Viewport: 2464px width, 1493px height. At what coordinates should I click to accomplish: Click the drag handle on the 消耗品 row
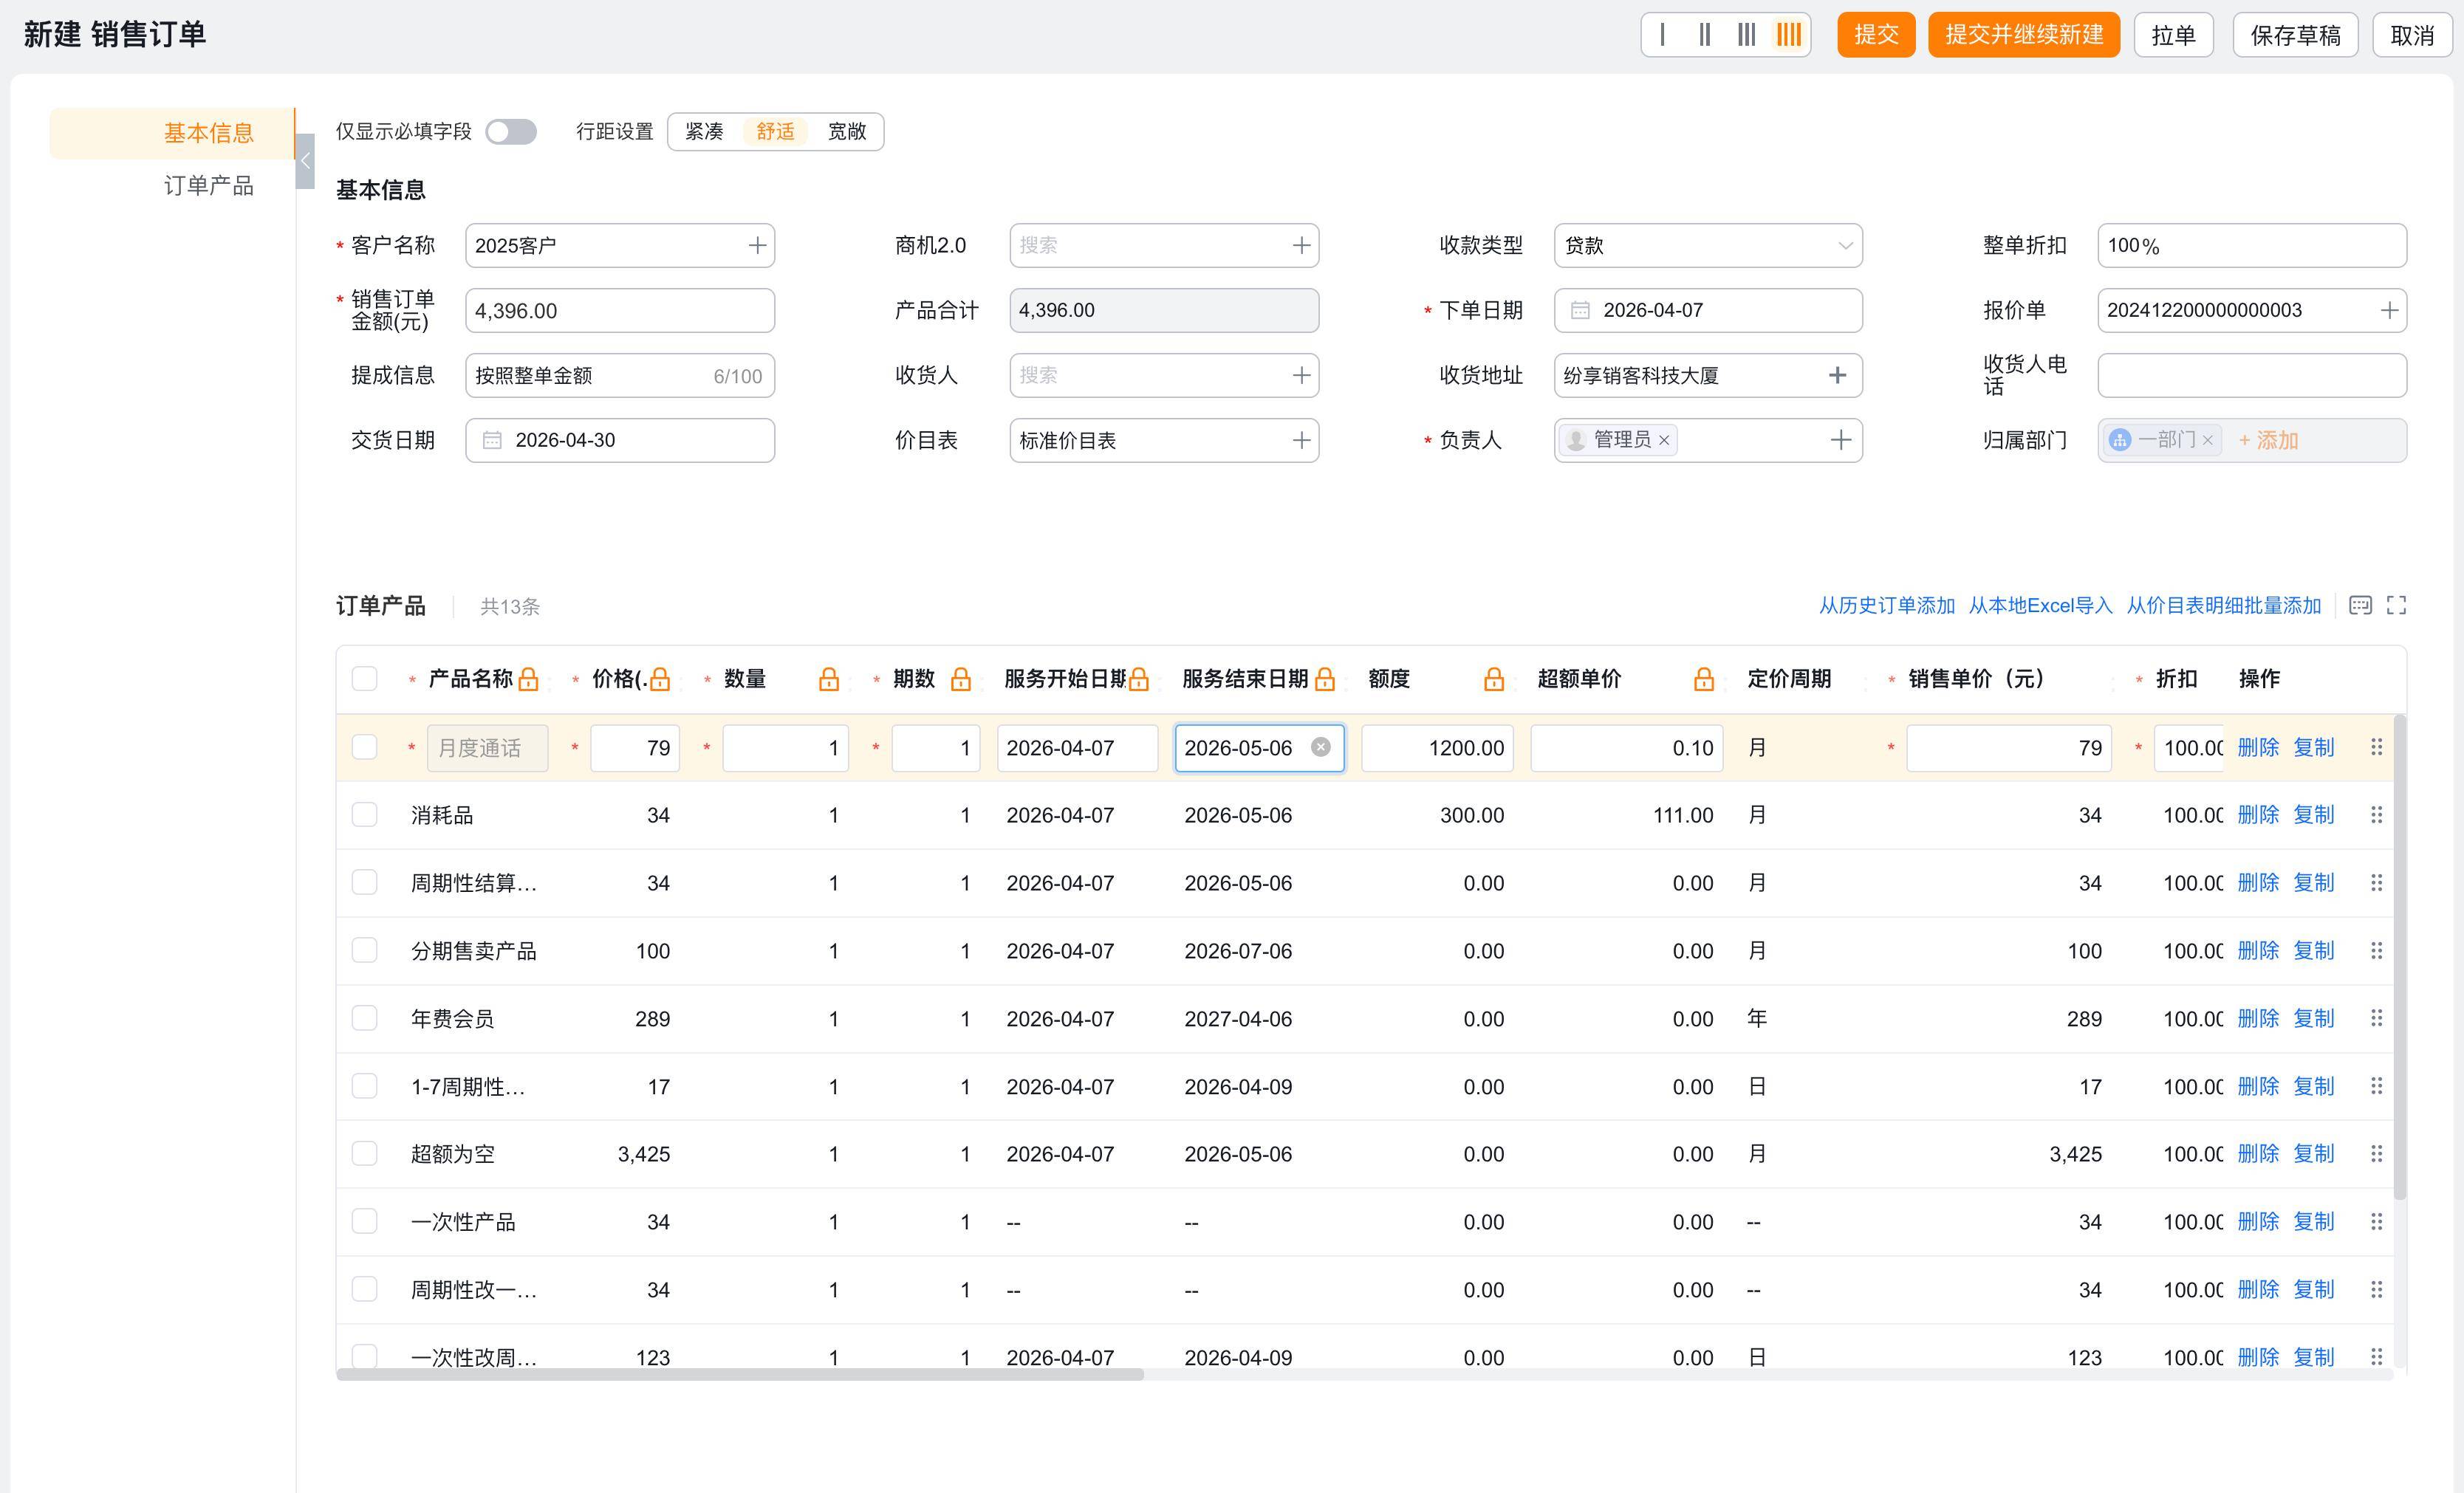[x=2377, y=815]
